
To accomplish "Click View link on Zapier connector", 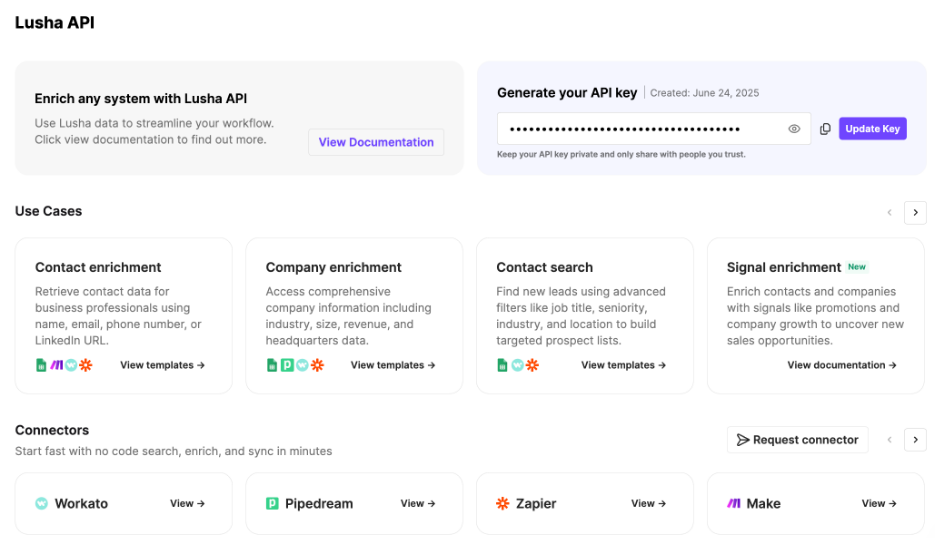I will point(649,503).
